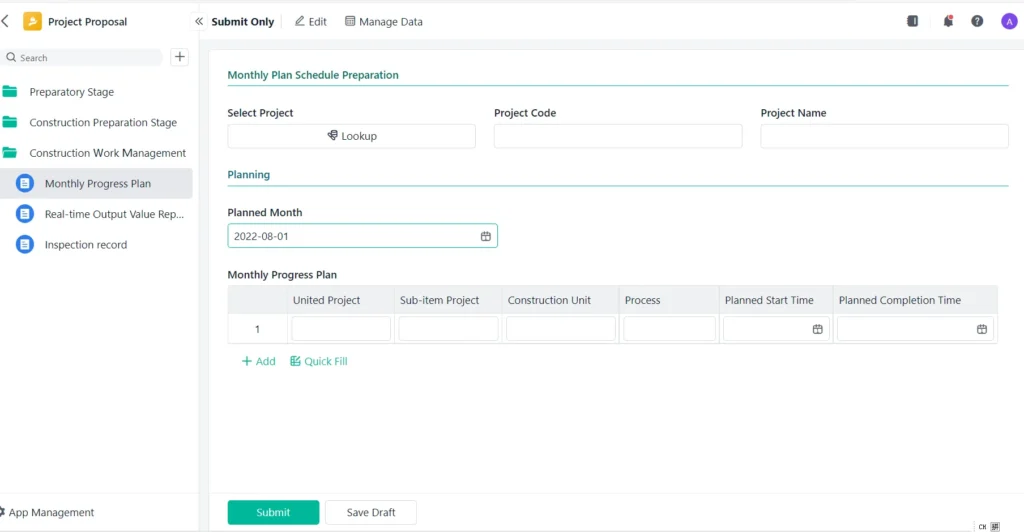Open Real-time Output Value Report form

pos(114,214)
